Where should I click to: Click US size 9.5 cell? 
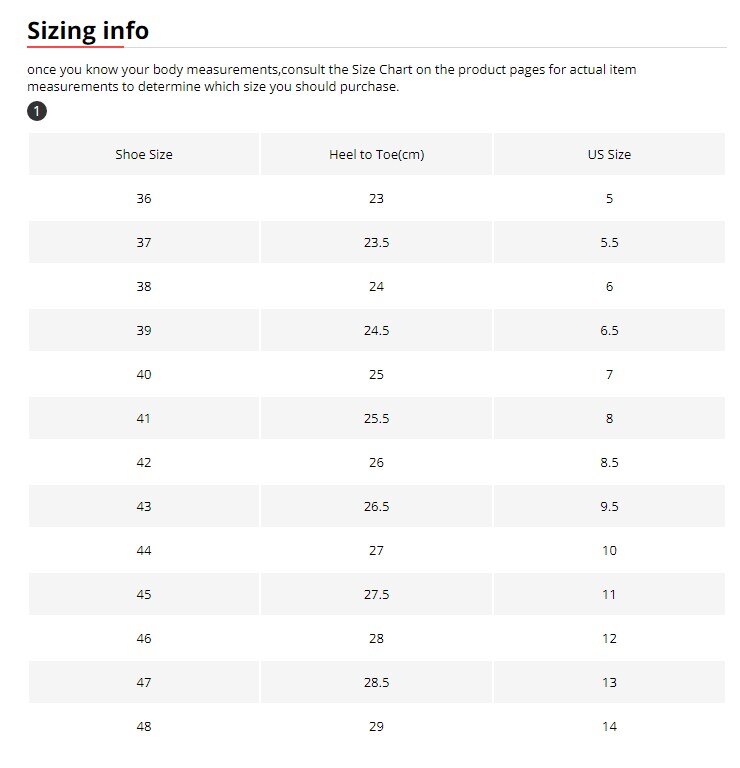tap(609, 507)
